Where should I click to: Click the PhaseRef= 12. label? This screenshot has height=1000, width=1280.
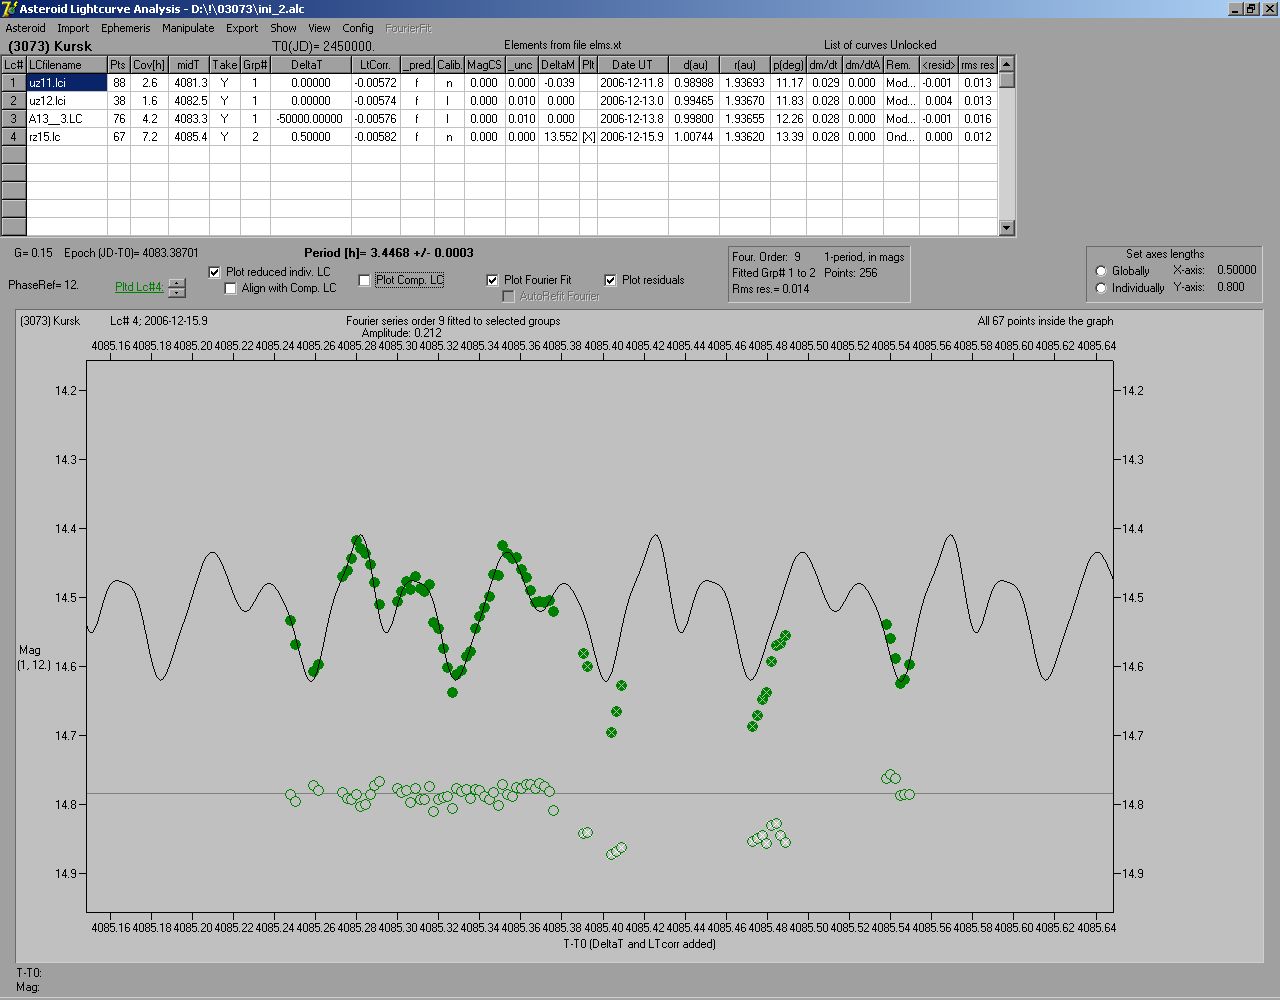click(44, 285)
